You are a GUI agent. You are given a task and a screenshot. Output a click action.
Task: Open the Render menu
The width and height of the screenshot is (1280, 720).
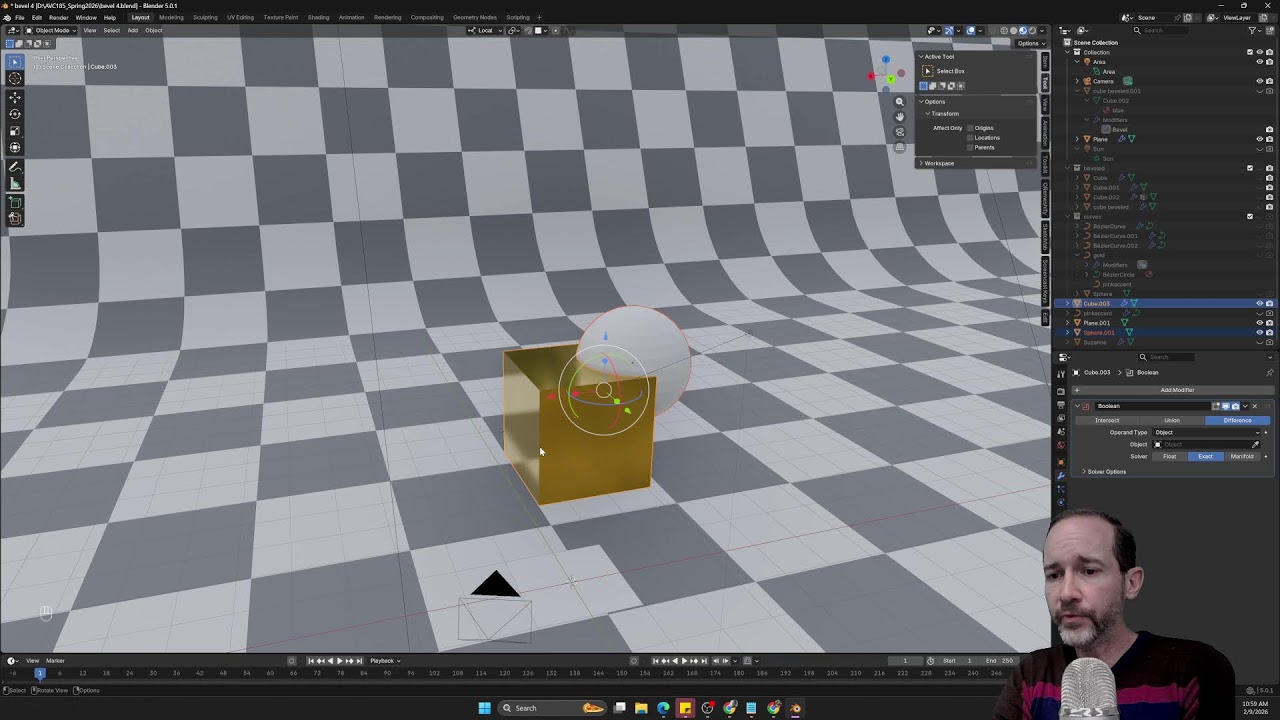(58, 17)
